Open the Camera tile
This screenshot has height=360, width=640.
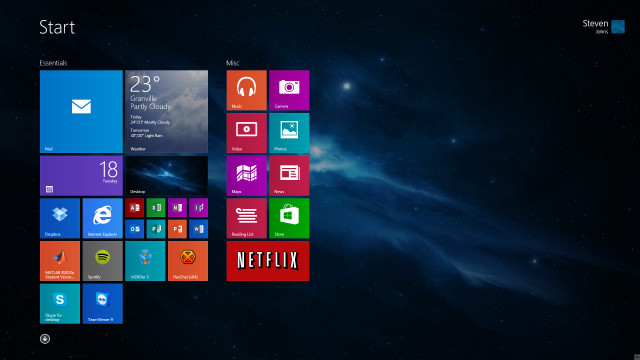(x=289, y=90)
